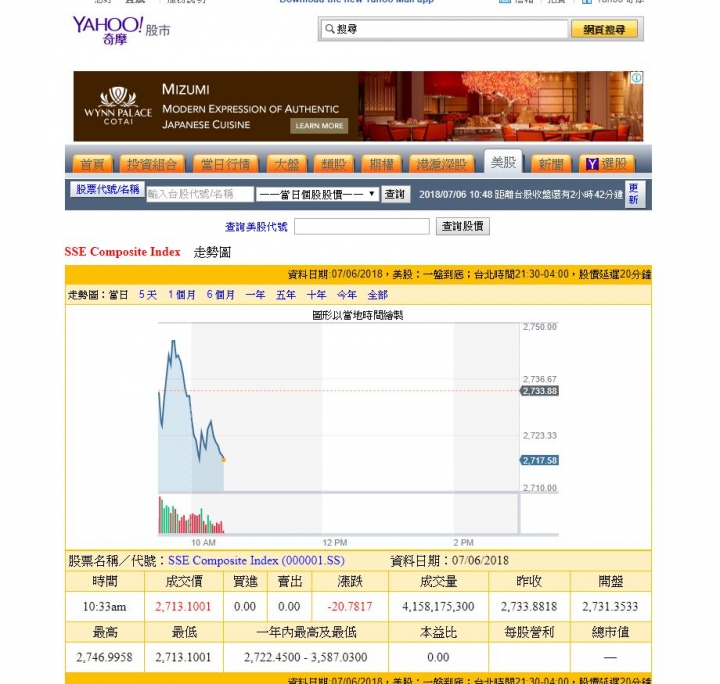Viewport: 720px width, 684px height.
Task: Click the 10 AM axis label
Action: point(203,543)
